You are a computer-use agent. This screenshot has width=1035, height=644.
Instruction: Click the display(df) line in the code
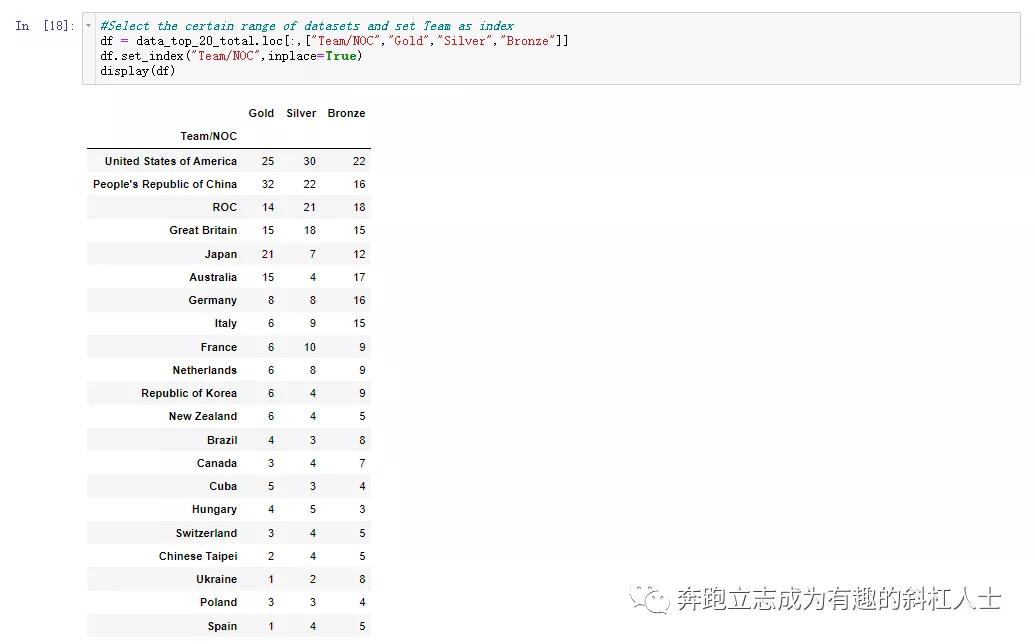coord(131,70)
